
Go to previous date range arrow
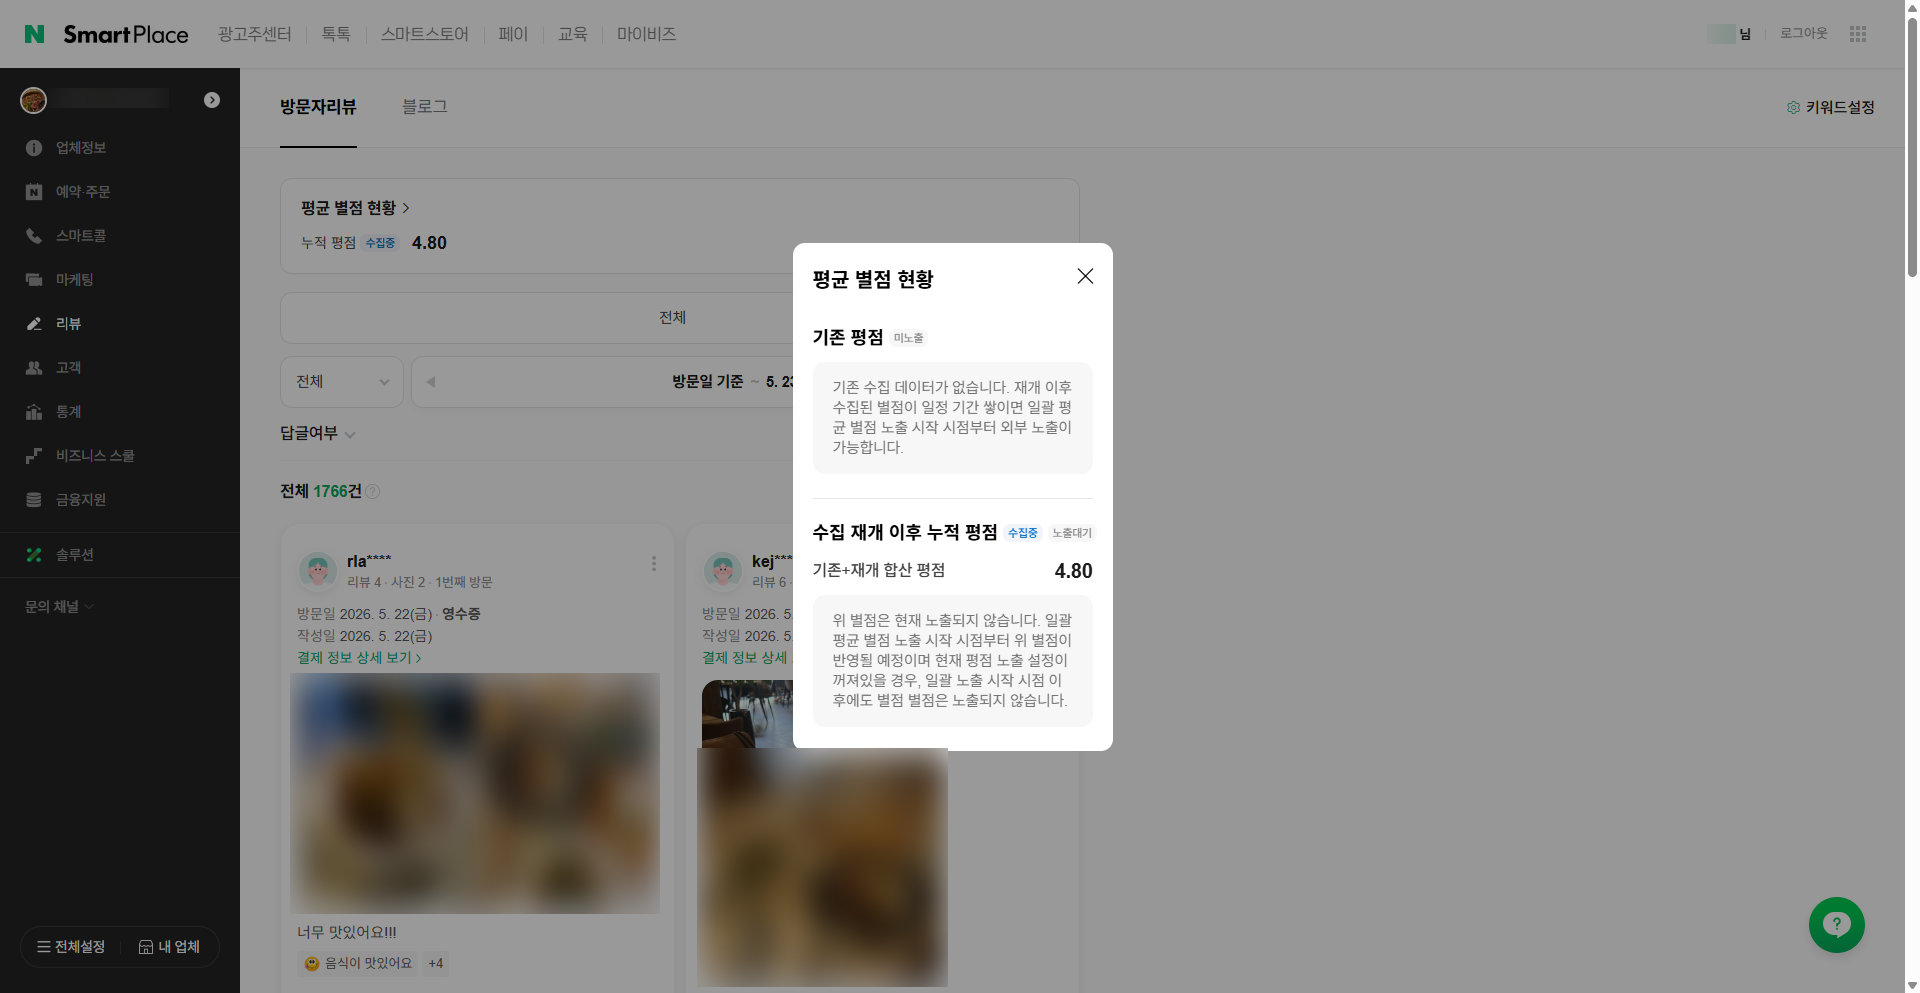[431, 382]
